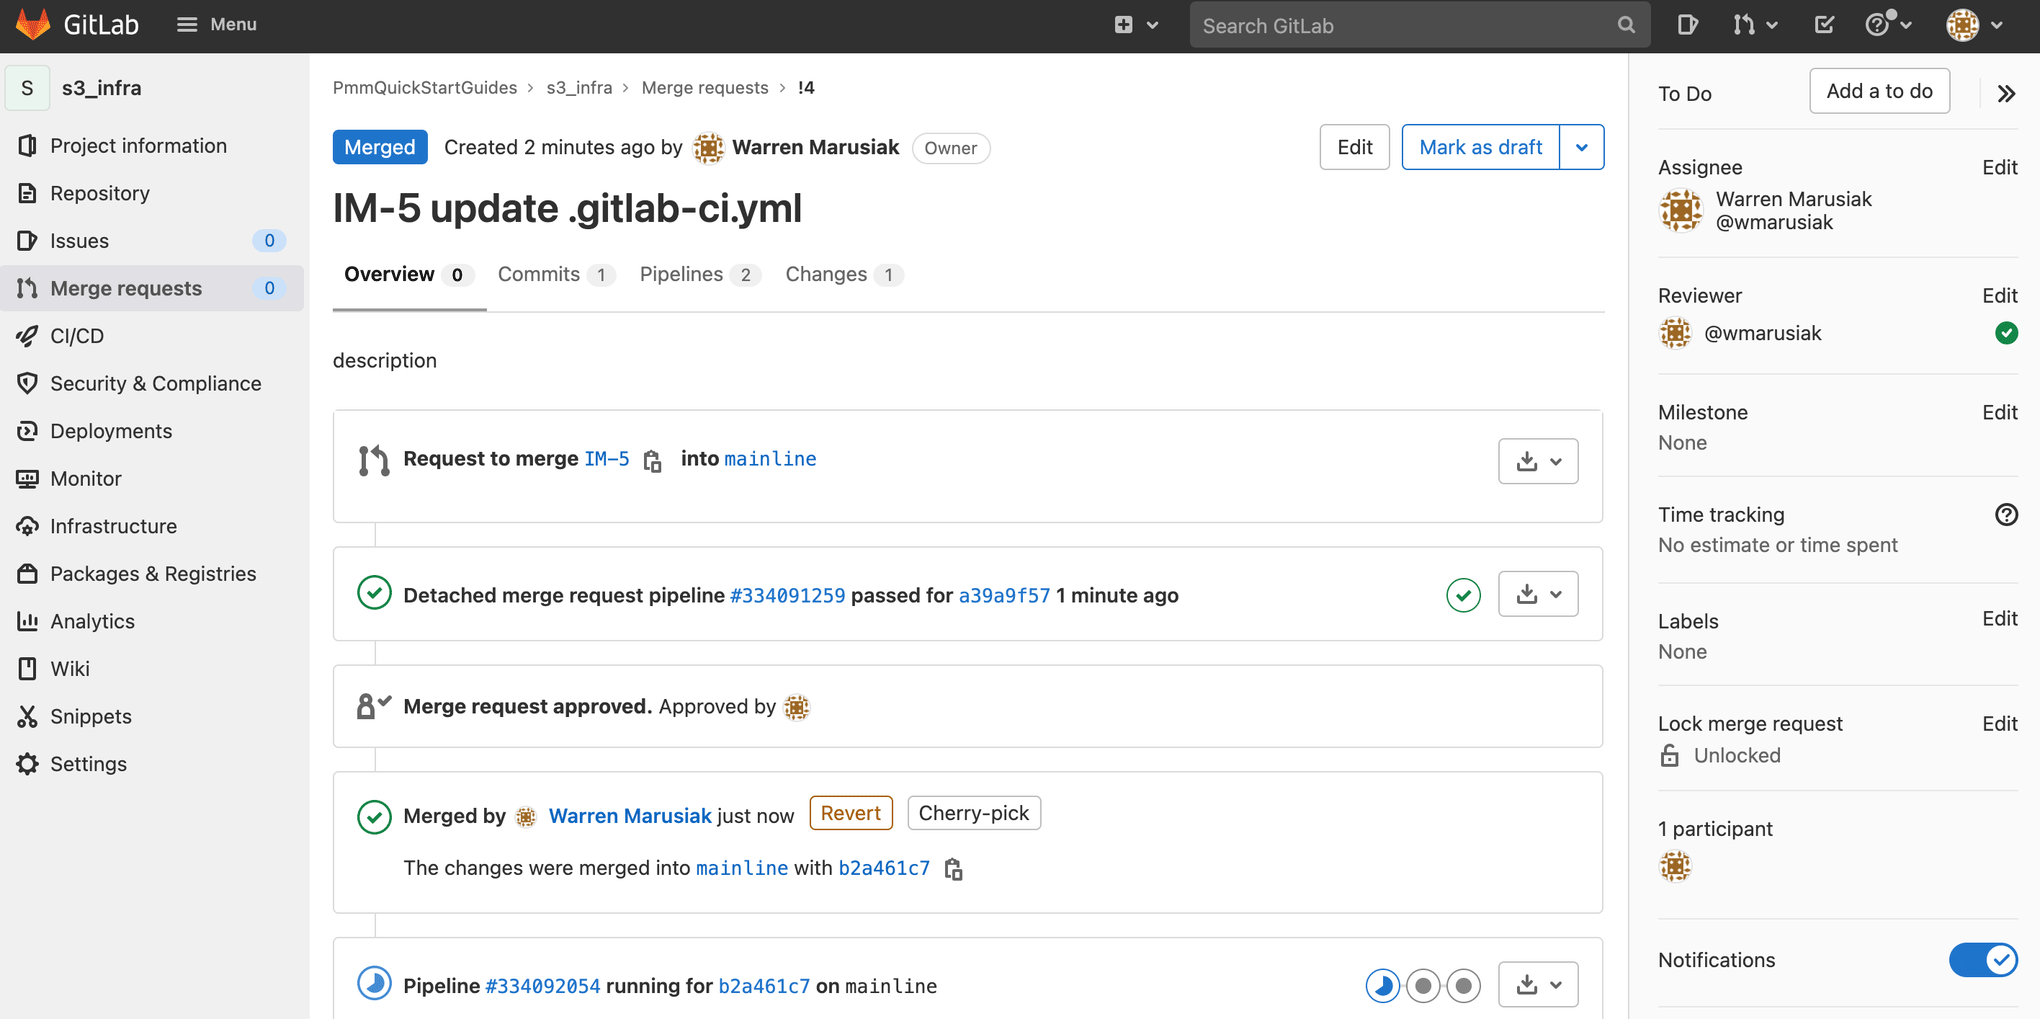
Task: Approve status check on detached pipeline row
Action: pos(1463,594)
